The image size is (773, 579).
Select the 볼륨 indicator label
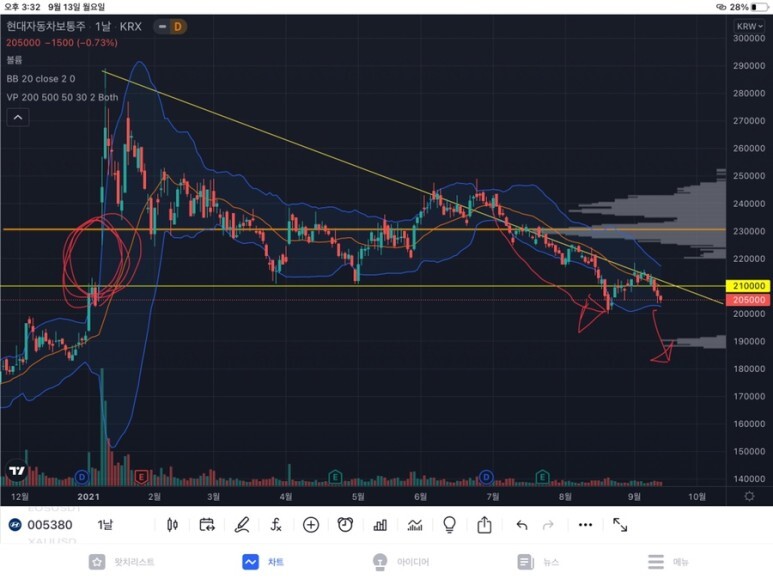[14, 60]
